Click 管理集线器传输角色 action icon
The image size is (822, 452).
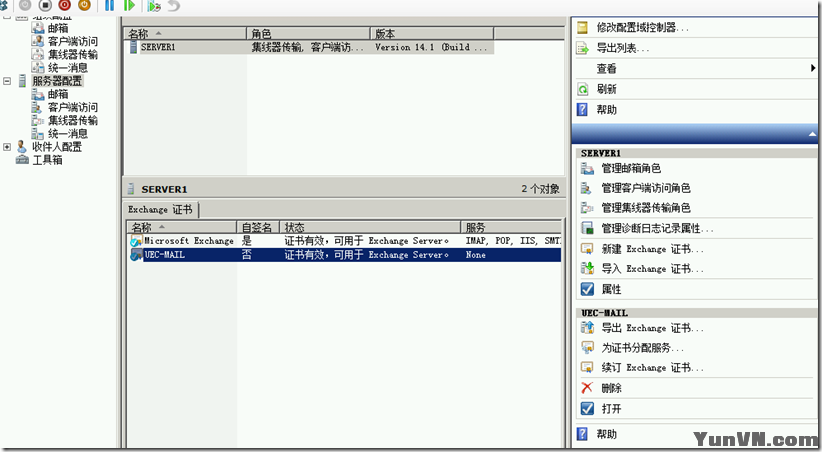pyautogui.click(x=587, y=208)
